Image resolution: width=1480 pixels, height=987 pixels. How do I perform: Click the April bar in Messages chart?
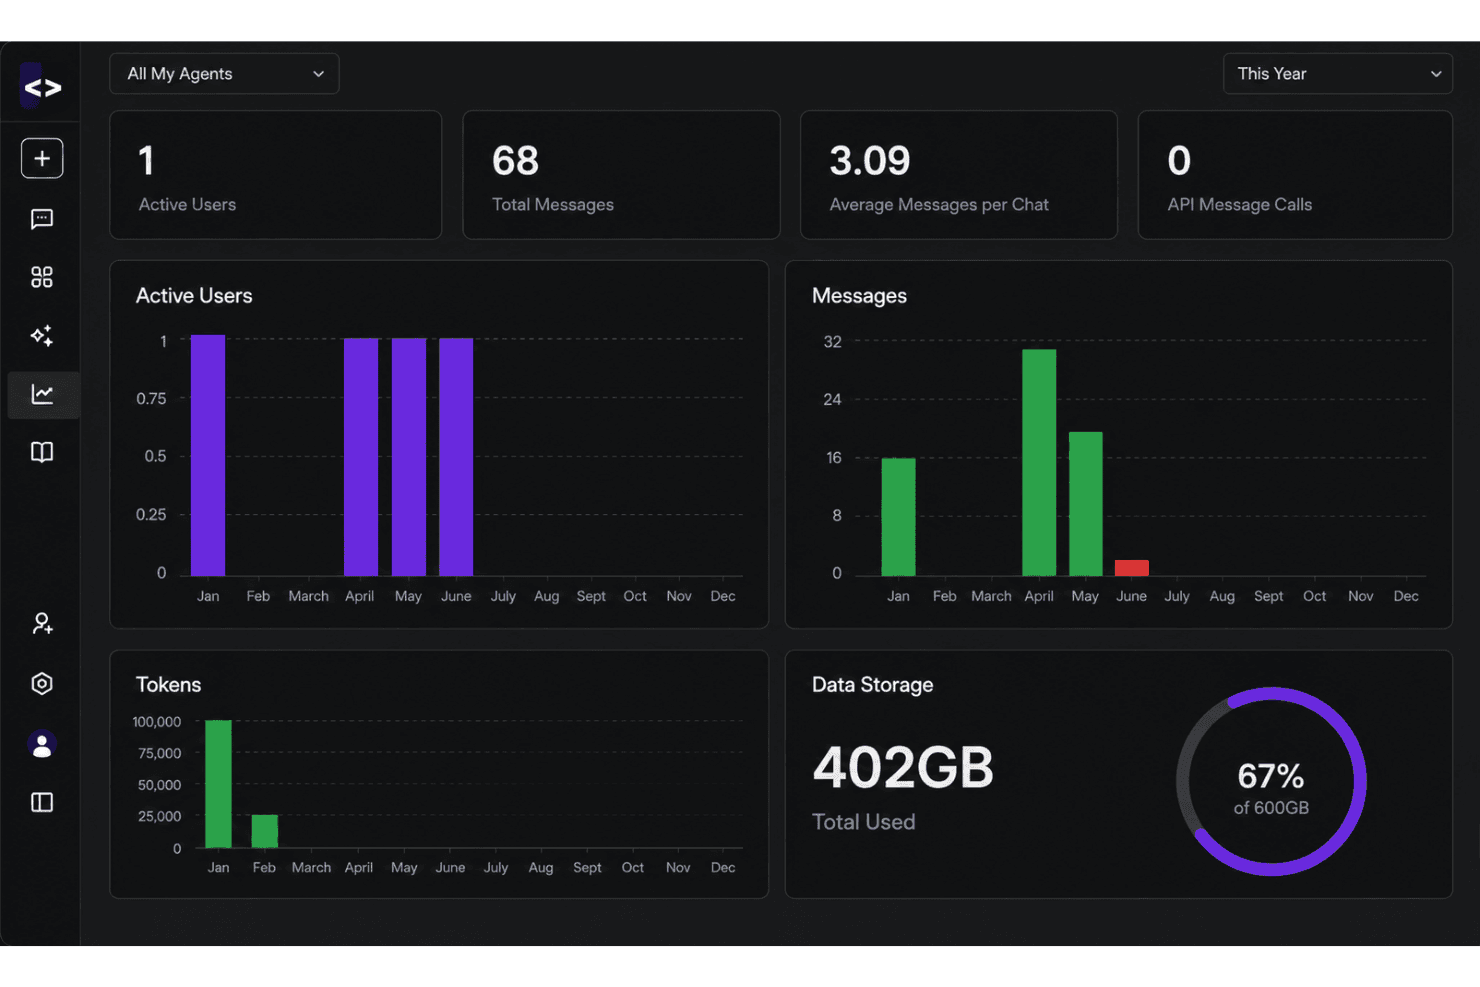(x=1039, y=462)
